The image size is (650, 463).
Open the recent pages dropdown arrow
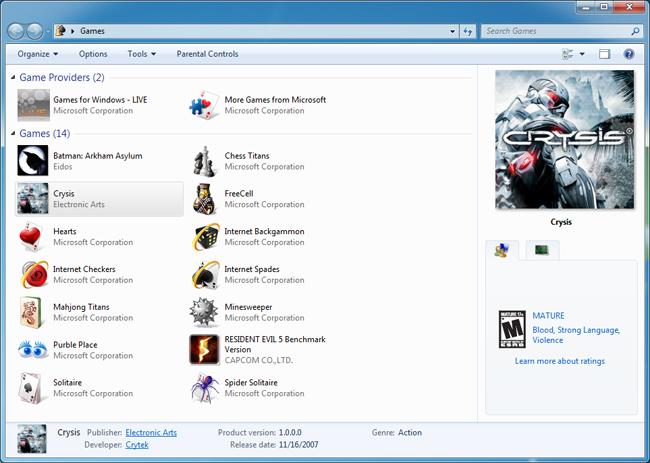tap(48, 31)
